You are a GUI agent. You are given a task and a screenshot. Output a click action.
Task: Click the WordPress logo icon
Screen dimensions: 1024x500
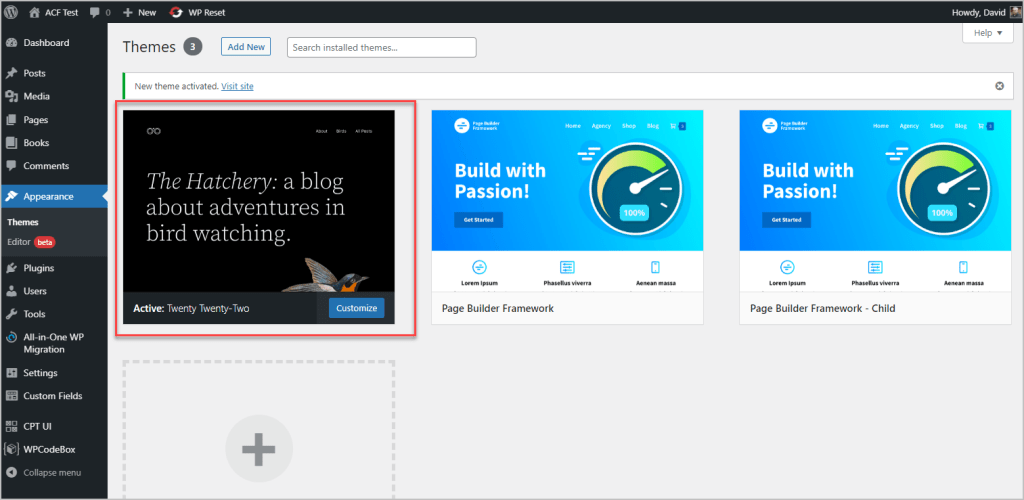[x=11, y=12]
